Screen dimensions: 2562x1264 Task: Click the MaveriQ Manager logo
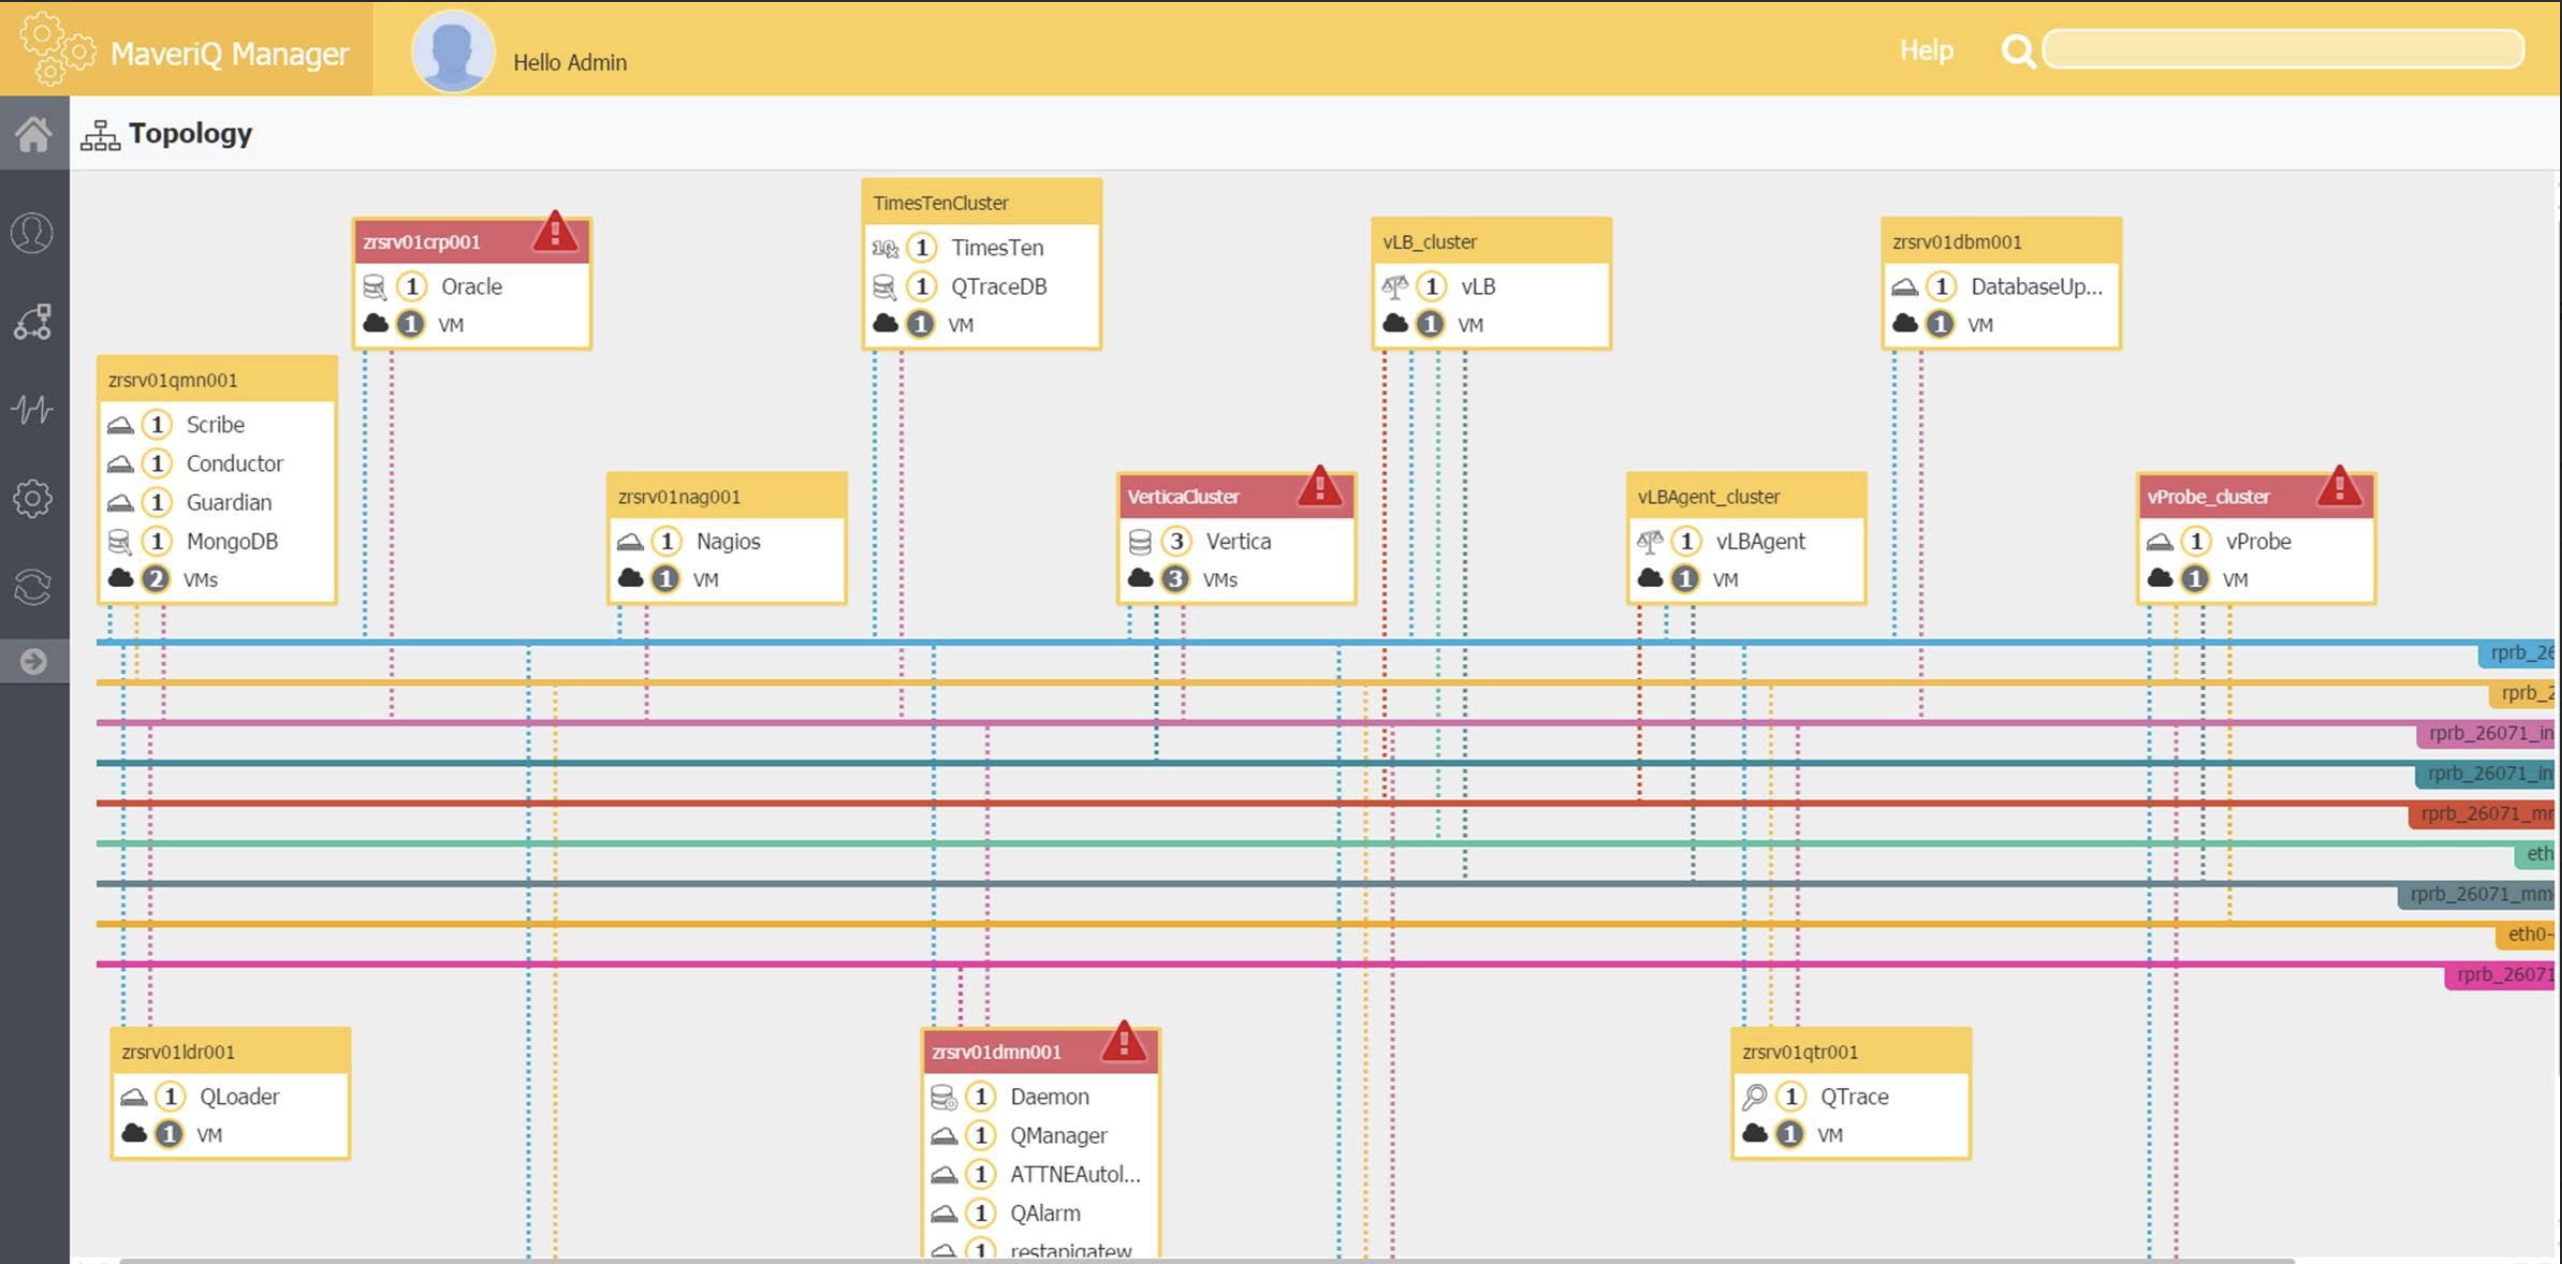coord(186,50)
